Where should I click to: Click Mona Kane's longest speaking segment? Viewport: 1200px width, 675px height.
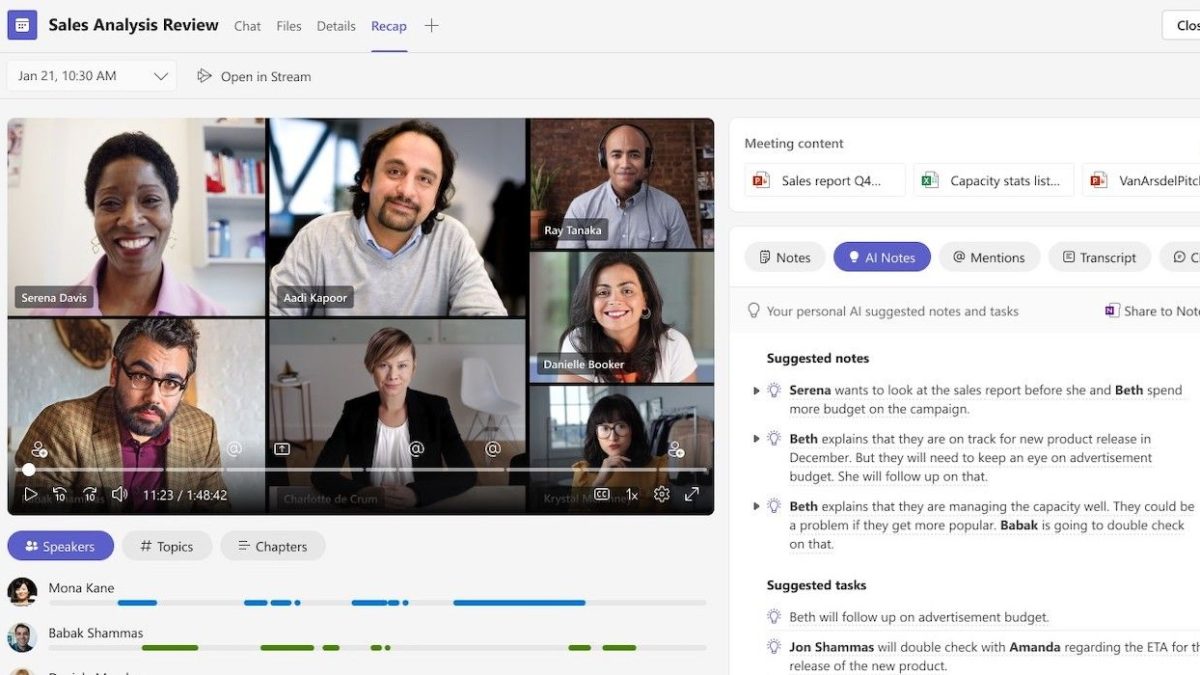[519, 603]
